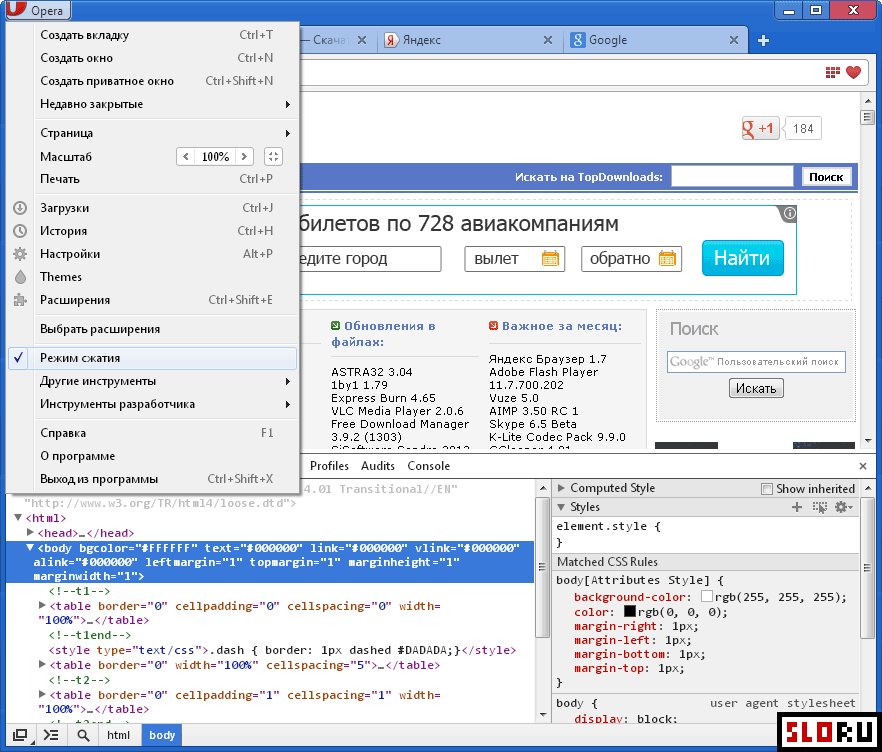This screenshot has width=882, height=752.
Task: Expand Computed Style section
Action: point(561,488)
